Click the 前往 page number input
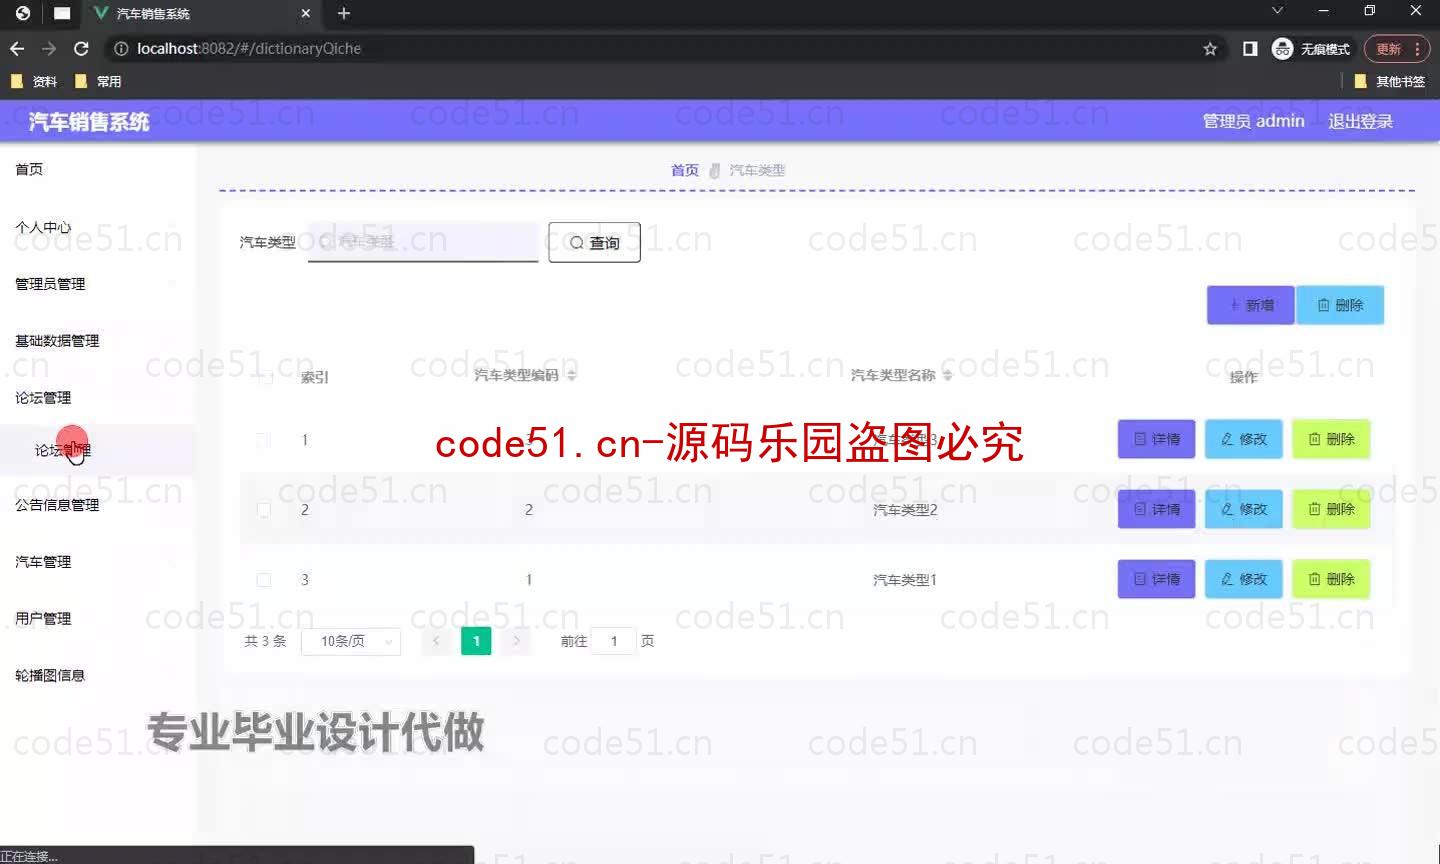Image resolution: width=1440 pixels, height=864 pixels. click(613, 641)
